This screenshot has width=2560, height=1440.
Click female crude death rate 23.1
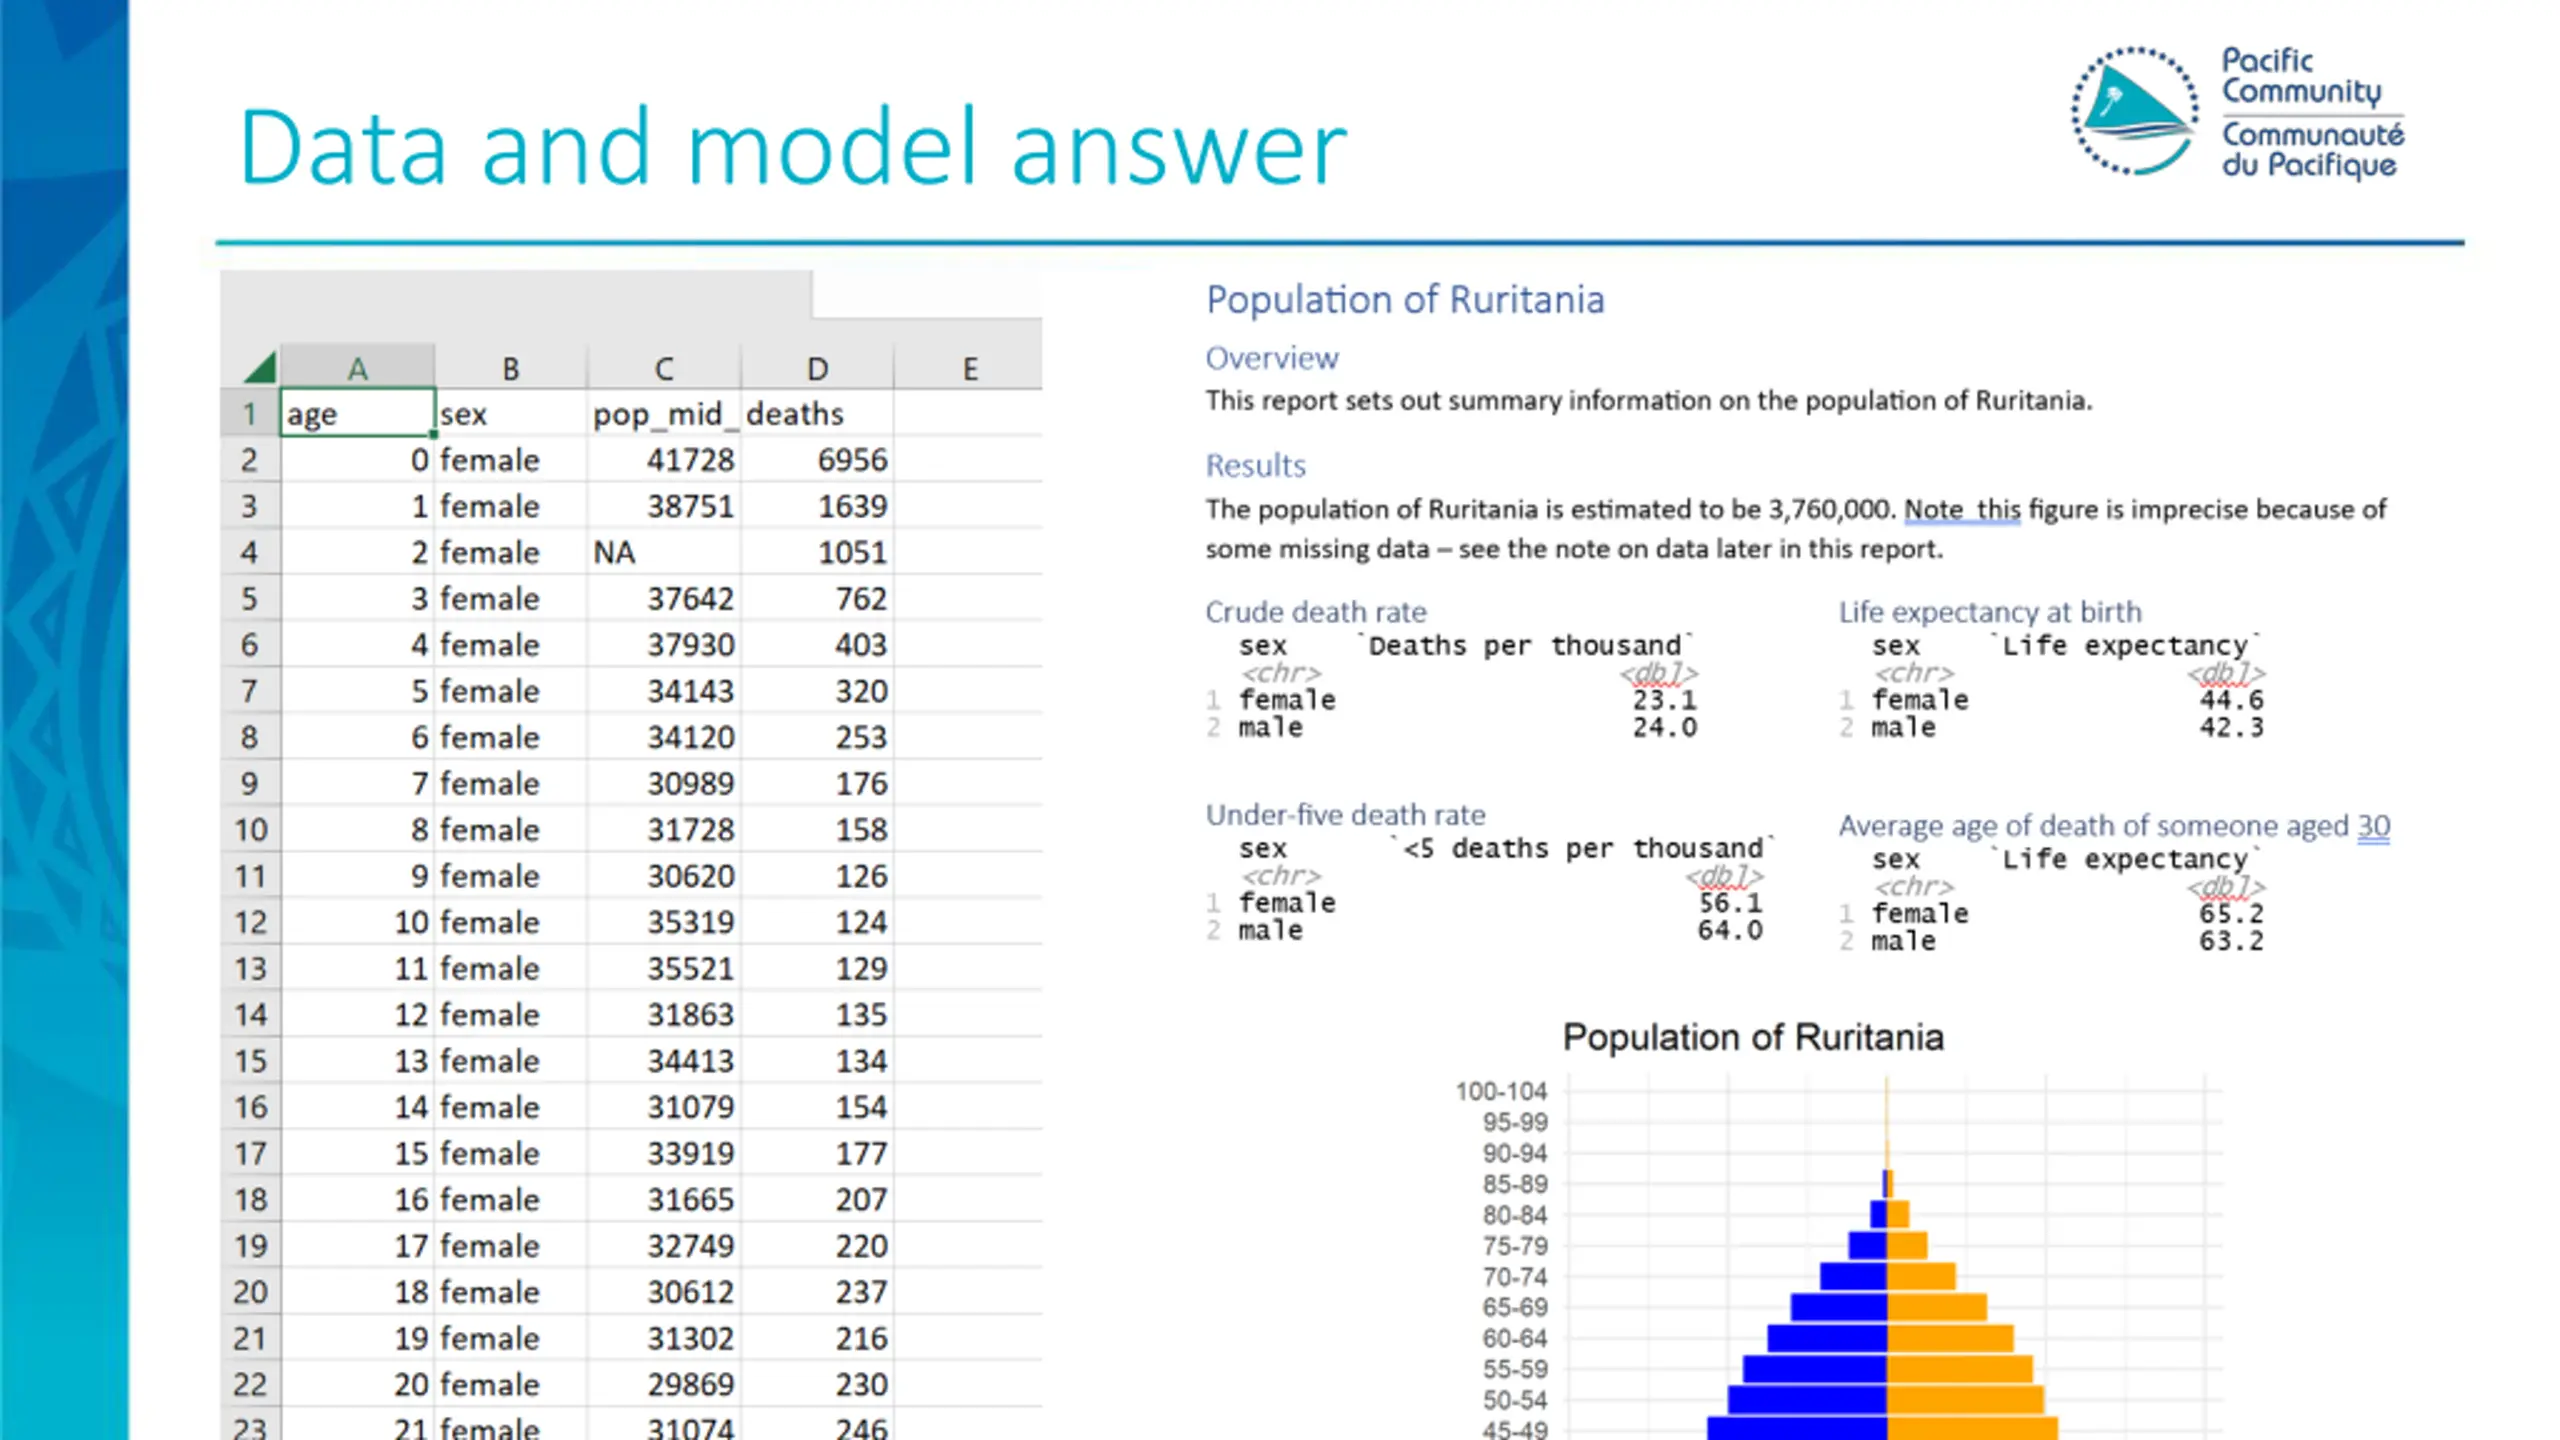tap(1665, 700)
